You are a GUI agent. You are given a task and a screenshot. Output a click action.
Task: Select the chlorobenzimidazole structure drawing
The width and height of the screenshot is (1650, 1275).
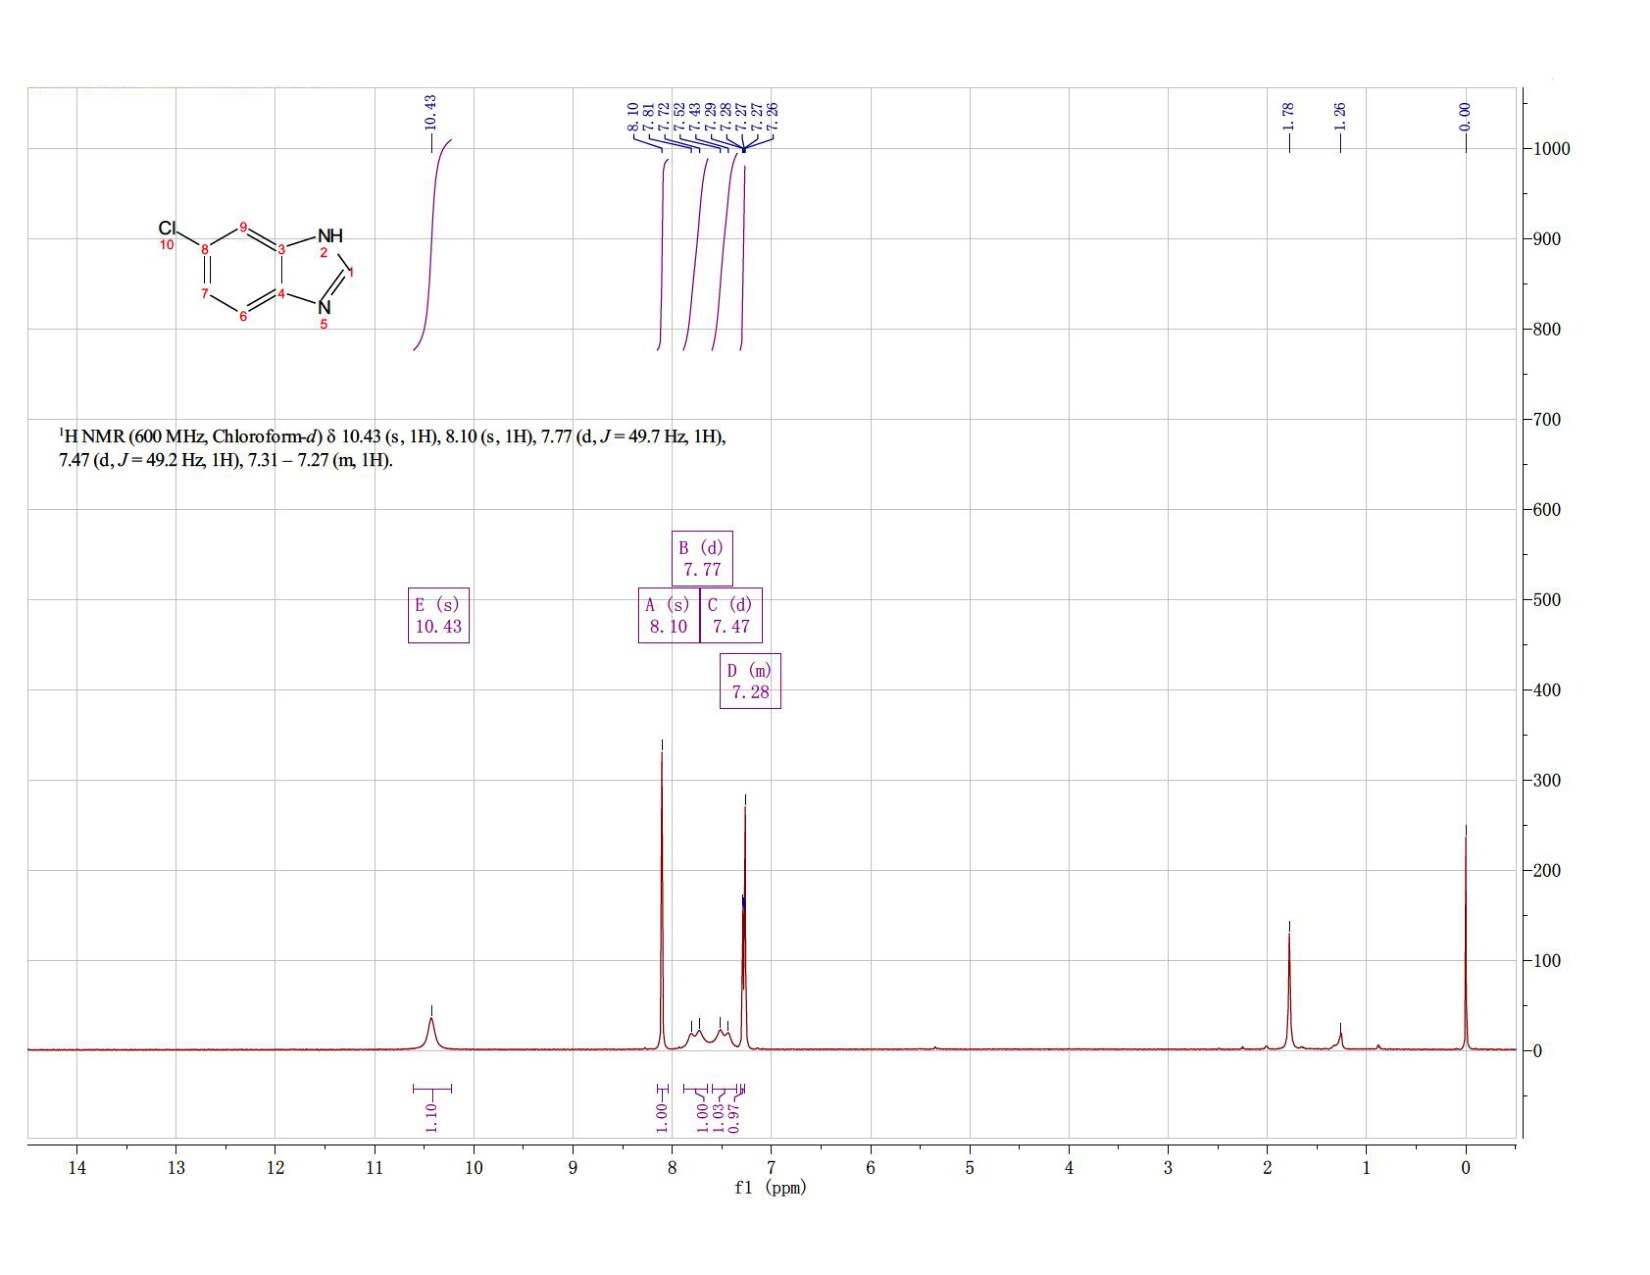point(256,271)
